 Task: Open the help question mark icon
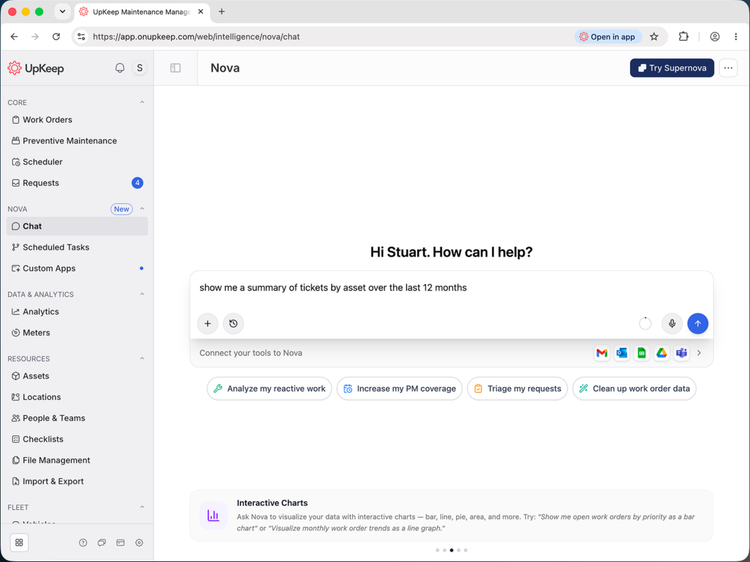pyautogui.click(x=83, y=542)
